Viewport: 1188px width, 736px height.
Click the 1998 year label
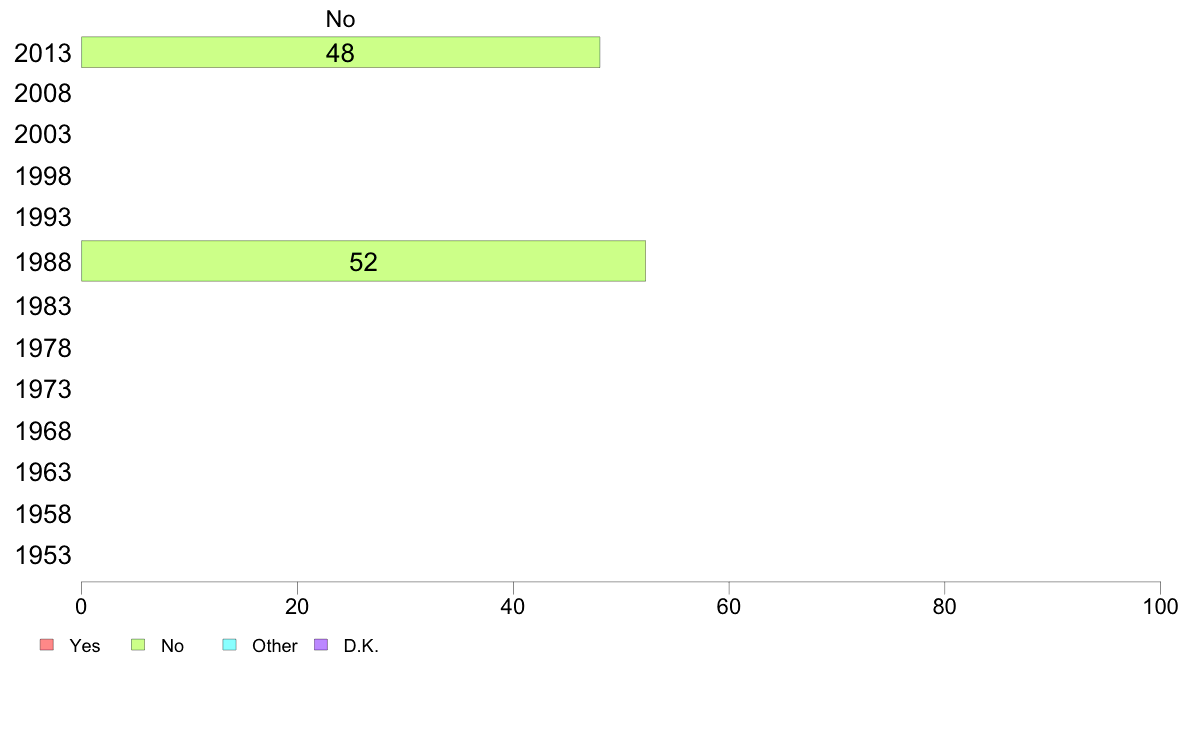tap(43, 177)
